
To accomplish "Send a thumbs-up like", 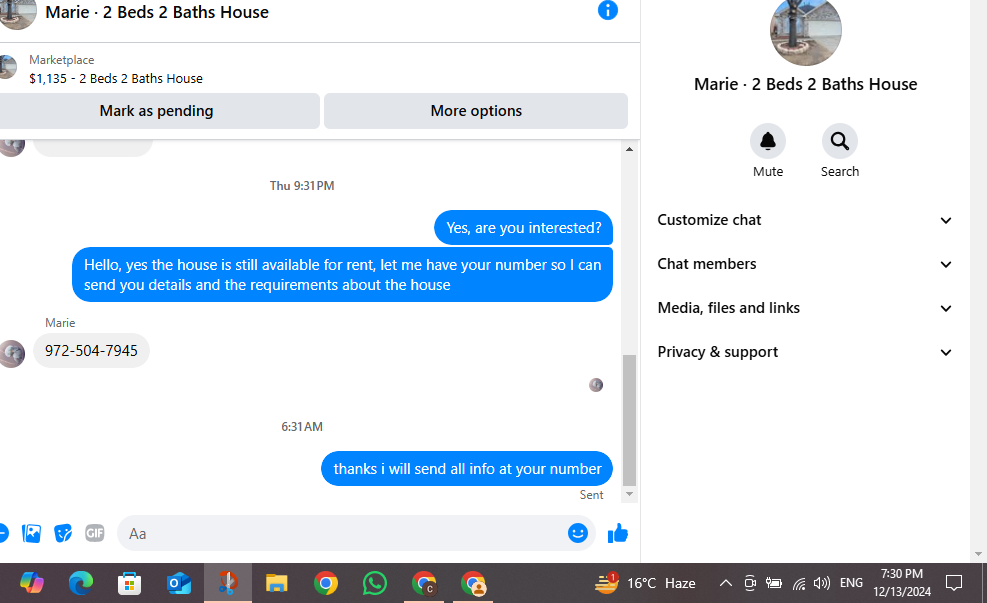I will (618, 533).
